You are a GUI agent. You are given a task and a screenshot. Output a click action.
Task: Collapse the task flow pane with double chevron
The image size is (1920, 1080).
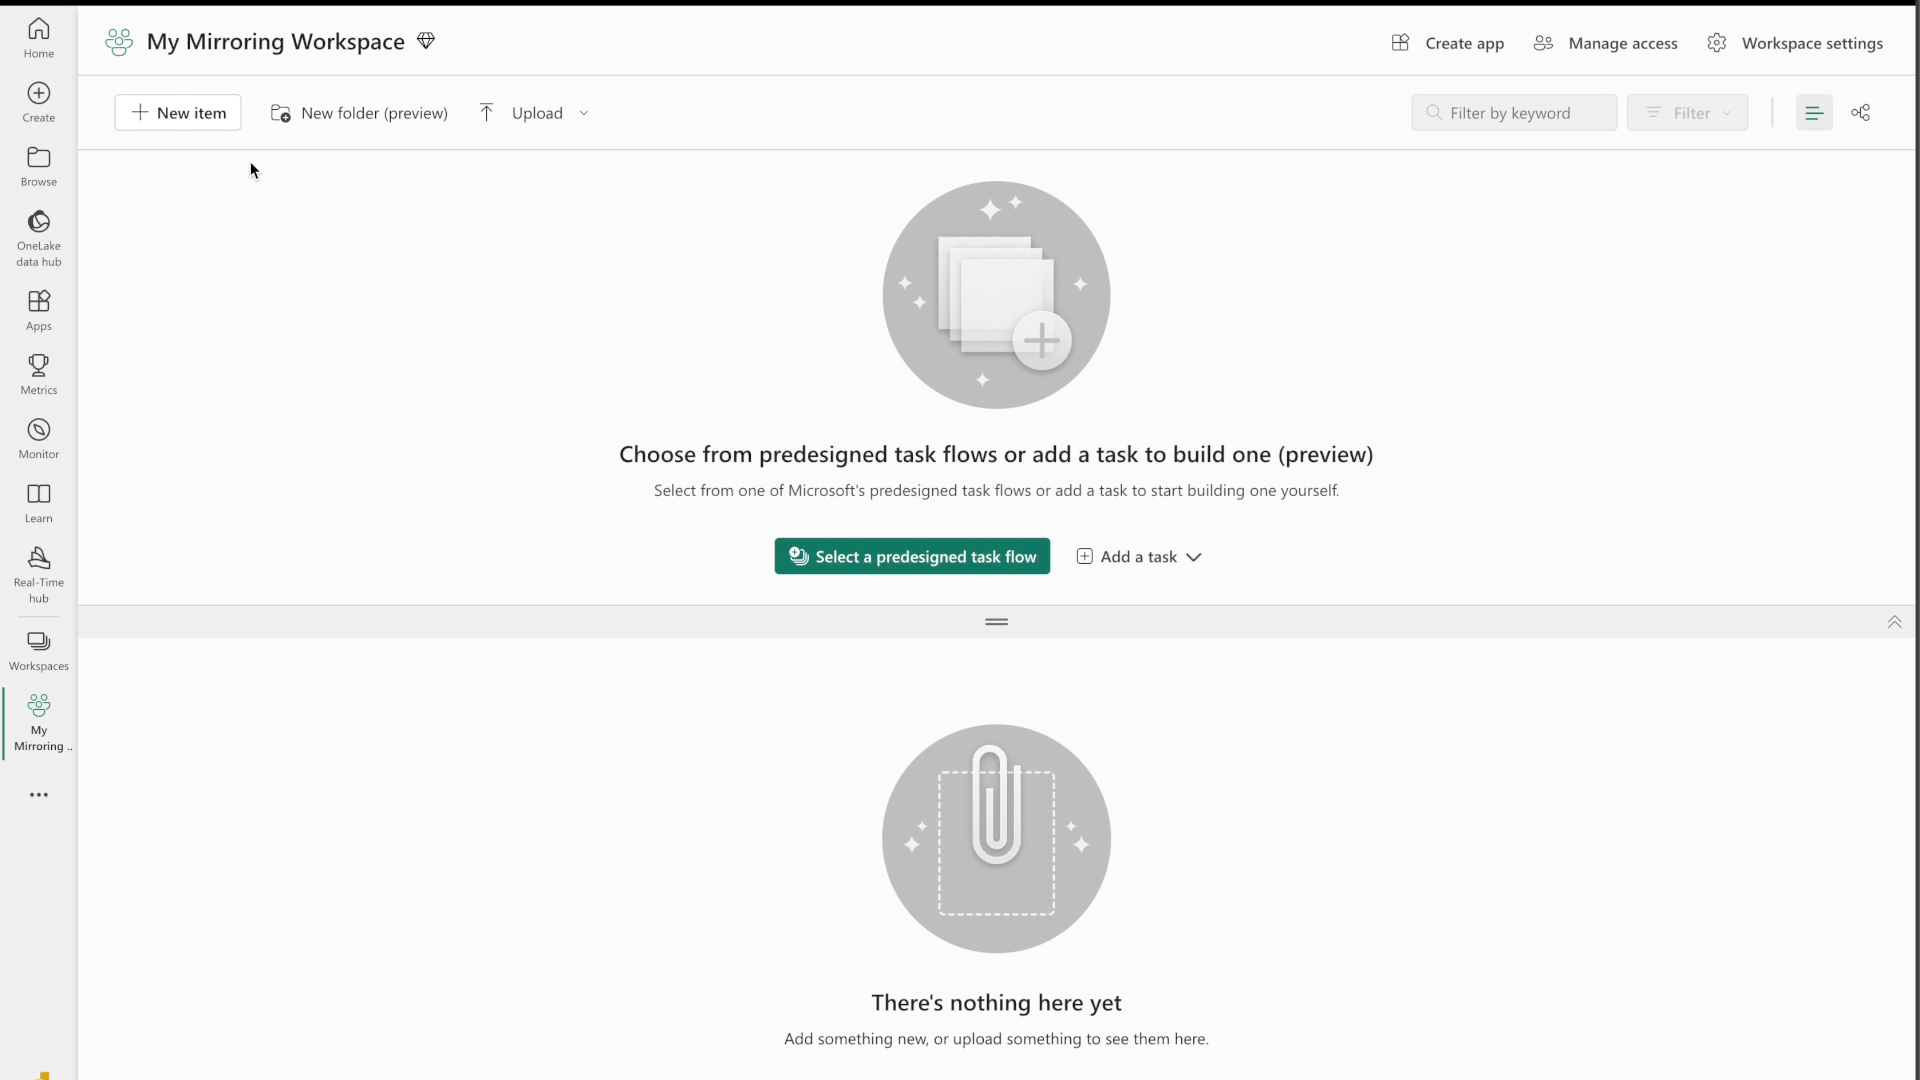1894,622
